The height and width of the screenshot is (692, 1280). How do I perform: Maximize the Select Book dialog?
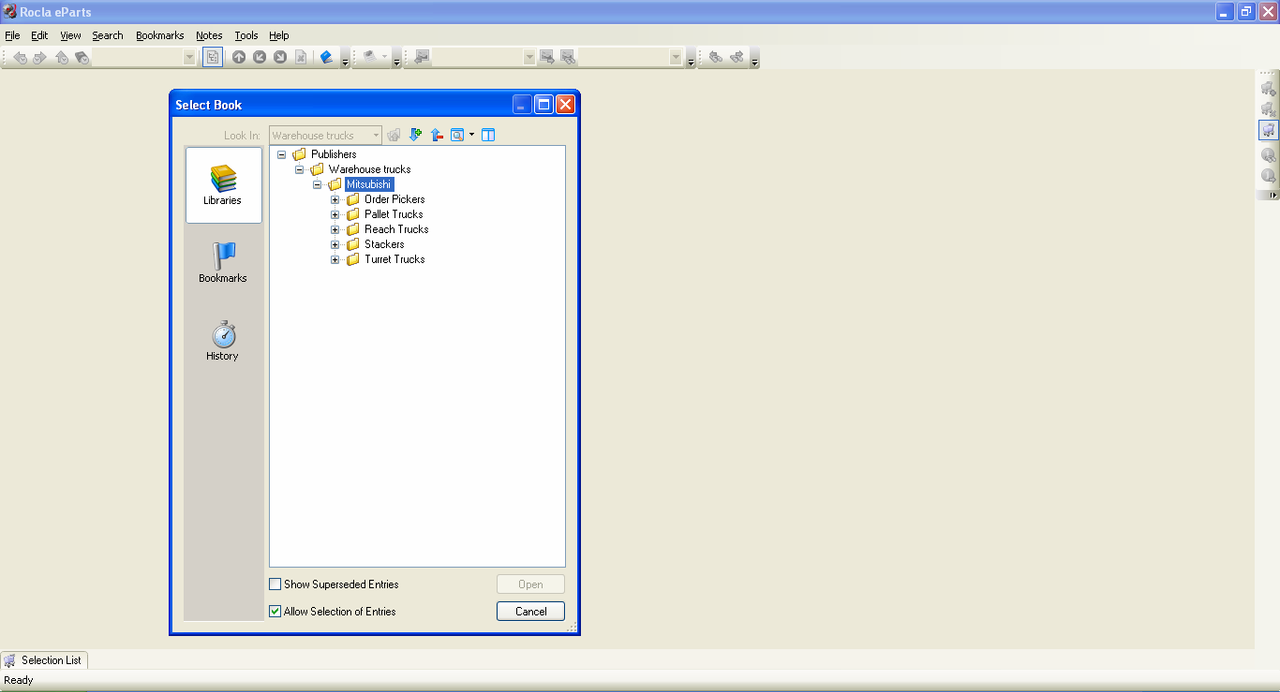click(x=544, y=104)
